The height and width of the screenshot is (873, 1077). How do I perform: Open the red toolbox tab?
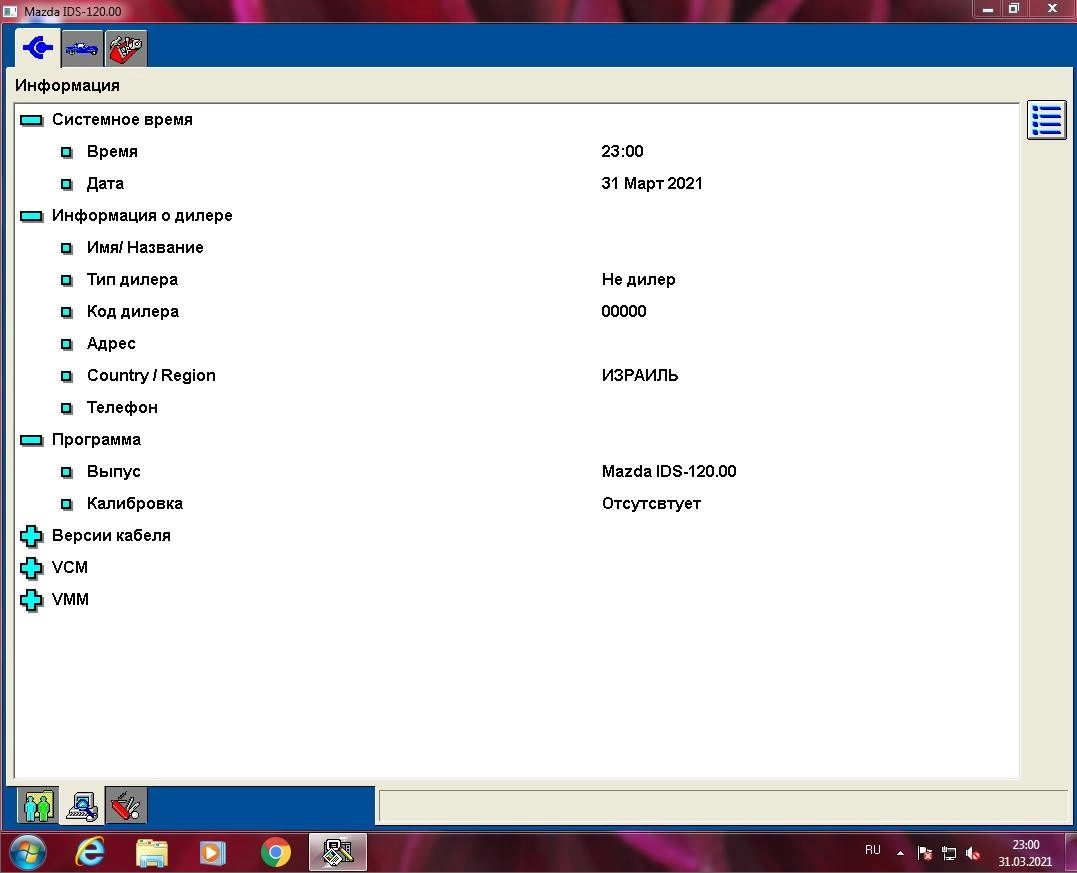[x=126, y=49]
